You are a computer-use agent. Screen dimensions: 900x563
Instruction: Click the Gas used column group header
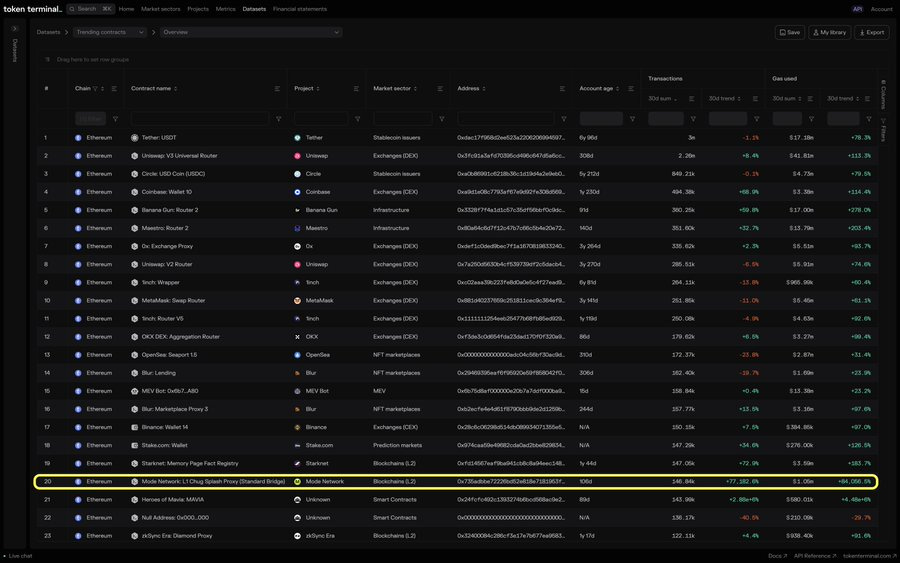(x=784, y=79)
